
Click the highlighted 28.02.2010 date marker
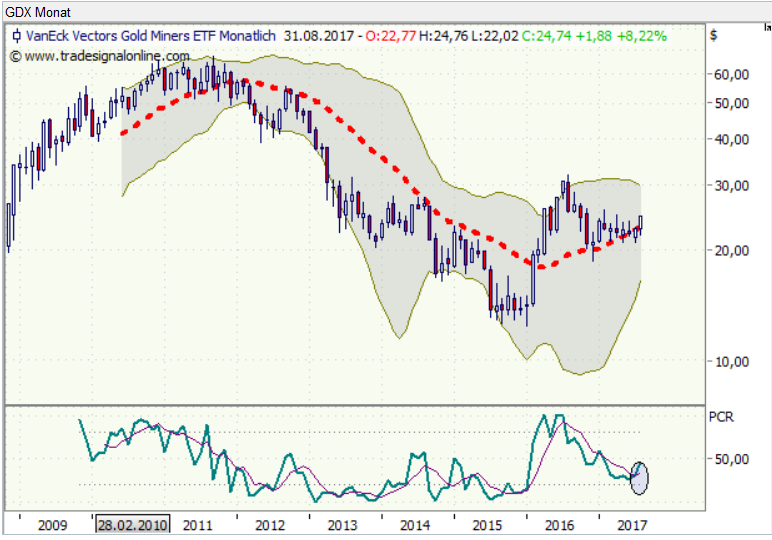[132, 525]
